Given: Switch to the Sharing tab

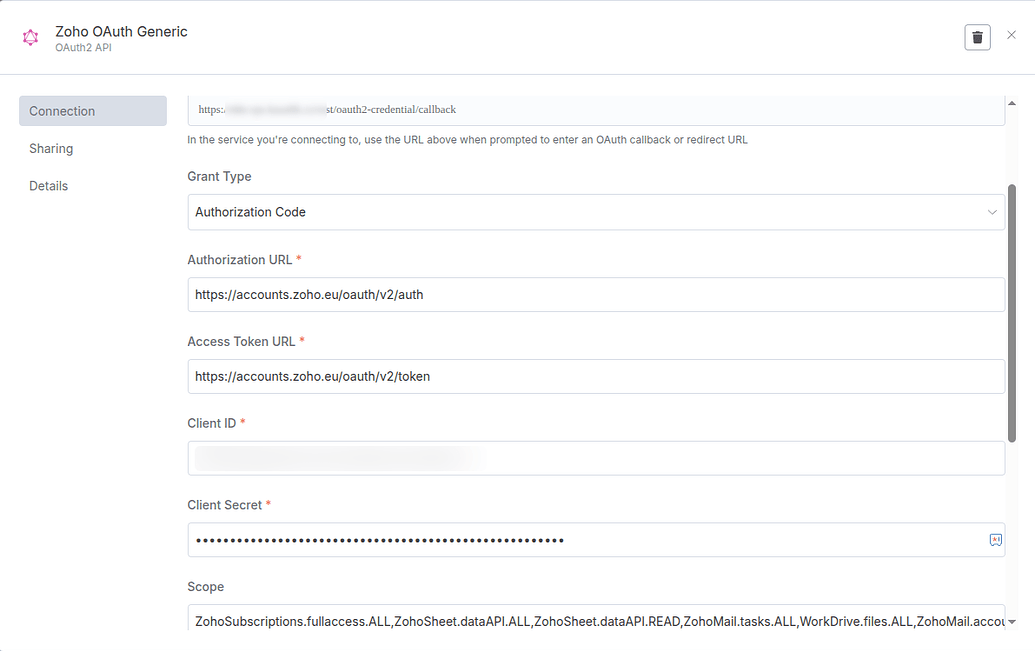Looking at the screenshot, I should pos(51,148).
